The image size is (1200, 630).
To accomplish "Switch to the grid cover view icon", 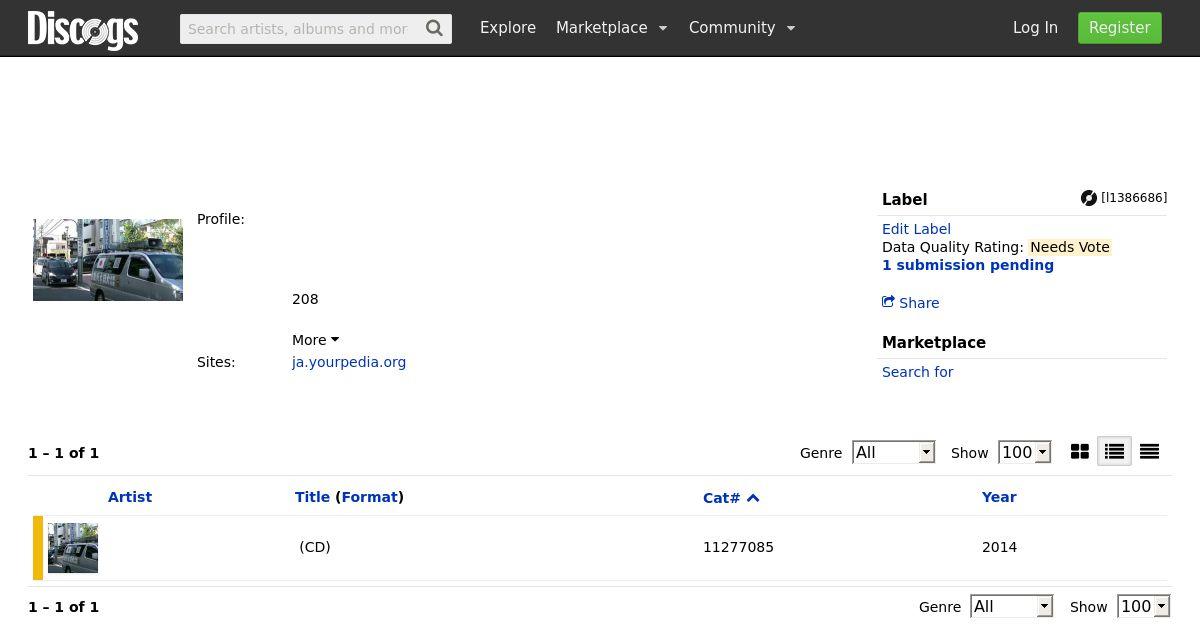I will pos(1080,452).
